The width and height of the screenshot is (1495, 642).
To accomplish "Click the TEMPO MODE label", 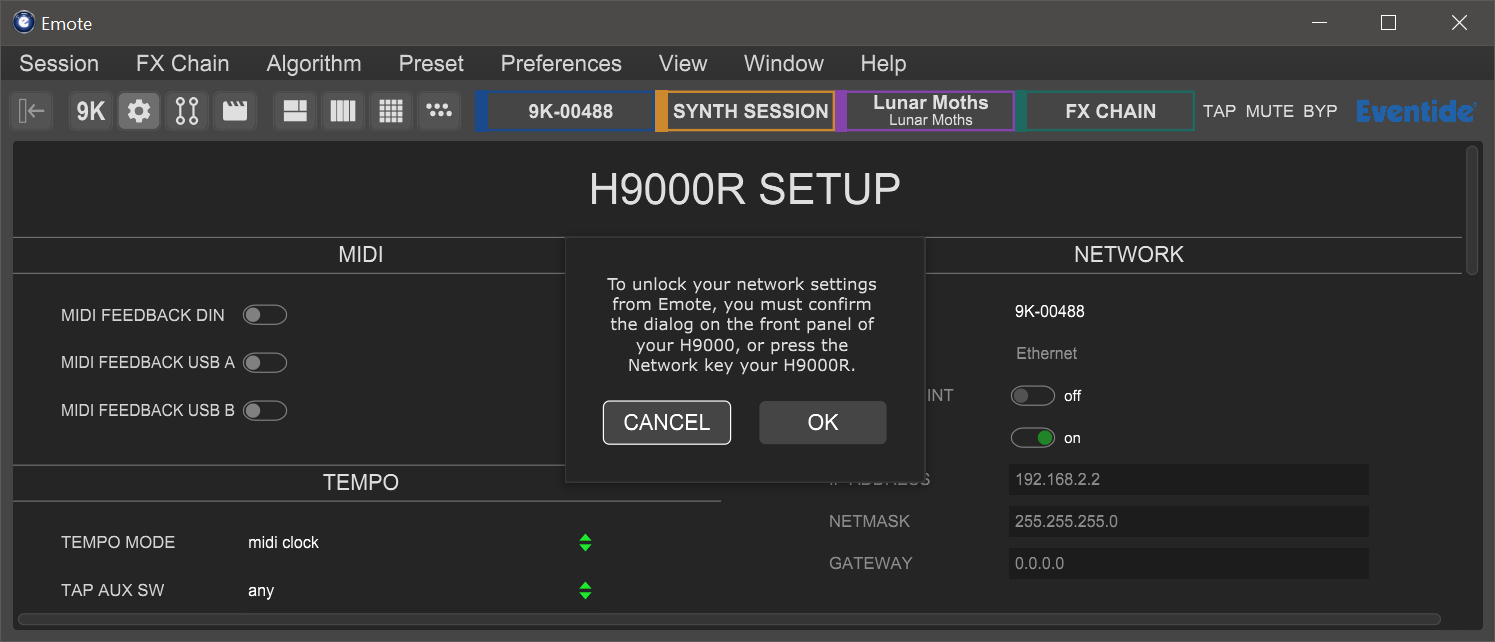I will 118,543.
